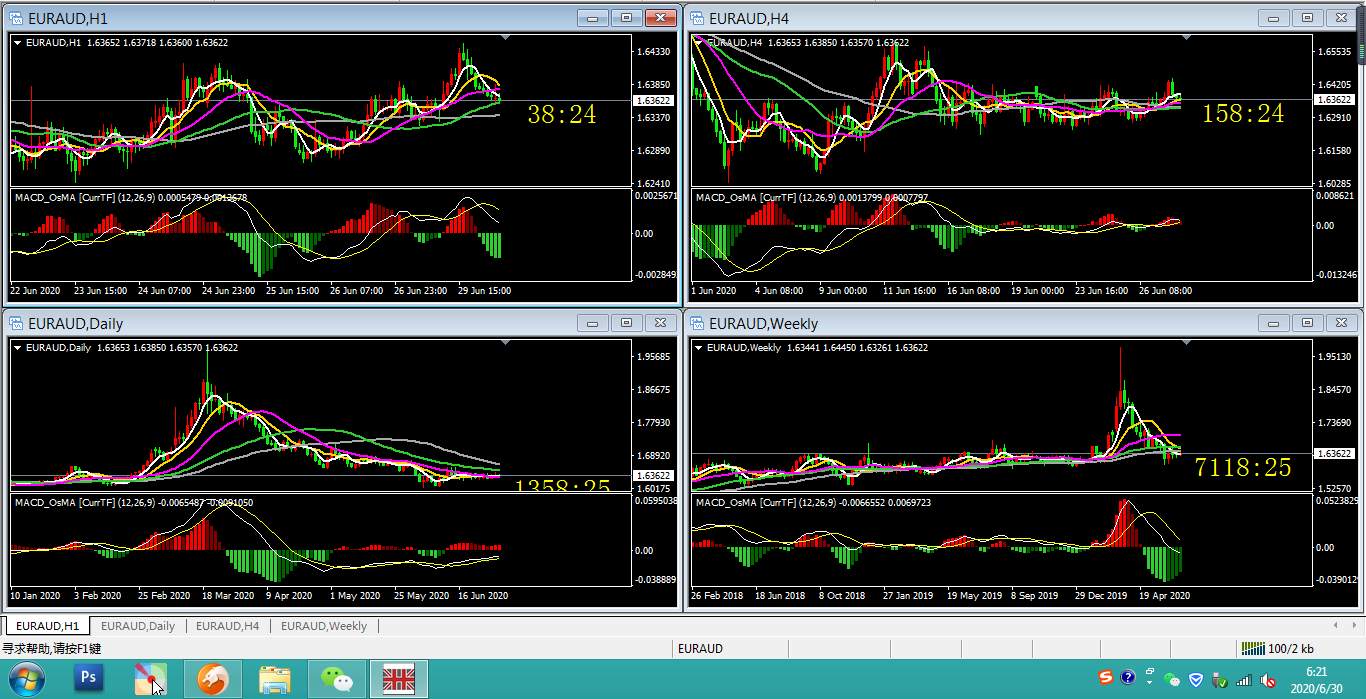Expand the H4 chart indicator dropdown triangle
The image size is (1366, 699).
coord(699,42)
